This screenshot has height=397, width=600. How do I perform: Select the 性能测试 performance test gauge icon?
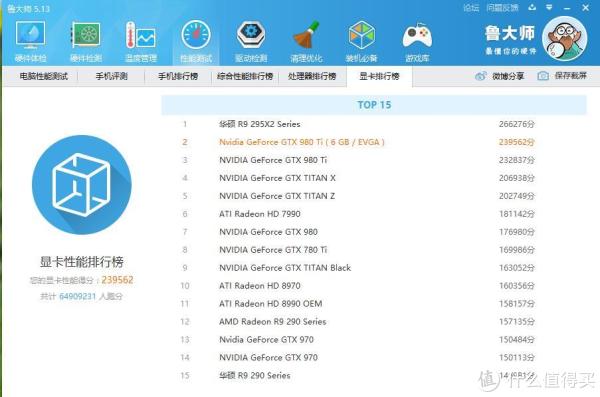point(196,41)
